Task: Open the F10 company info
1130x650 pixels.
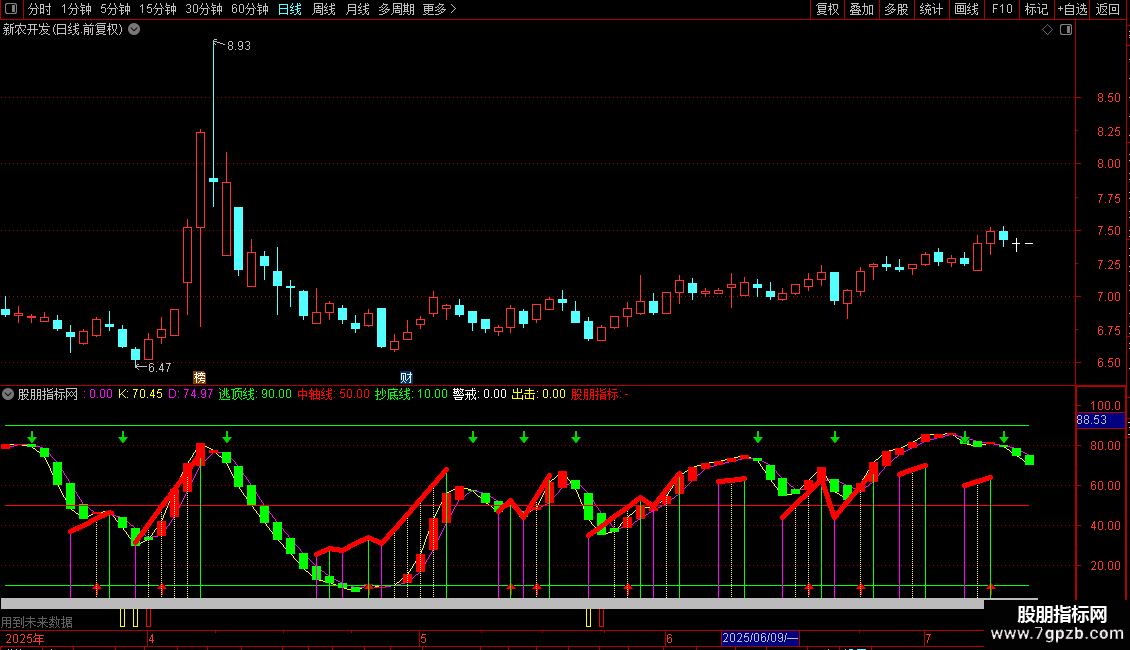Action: tap(1002, 9)
